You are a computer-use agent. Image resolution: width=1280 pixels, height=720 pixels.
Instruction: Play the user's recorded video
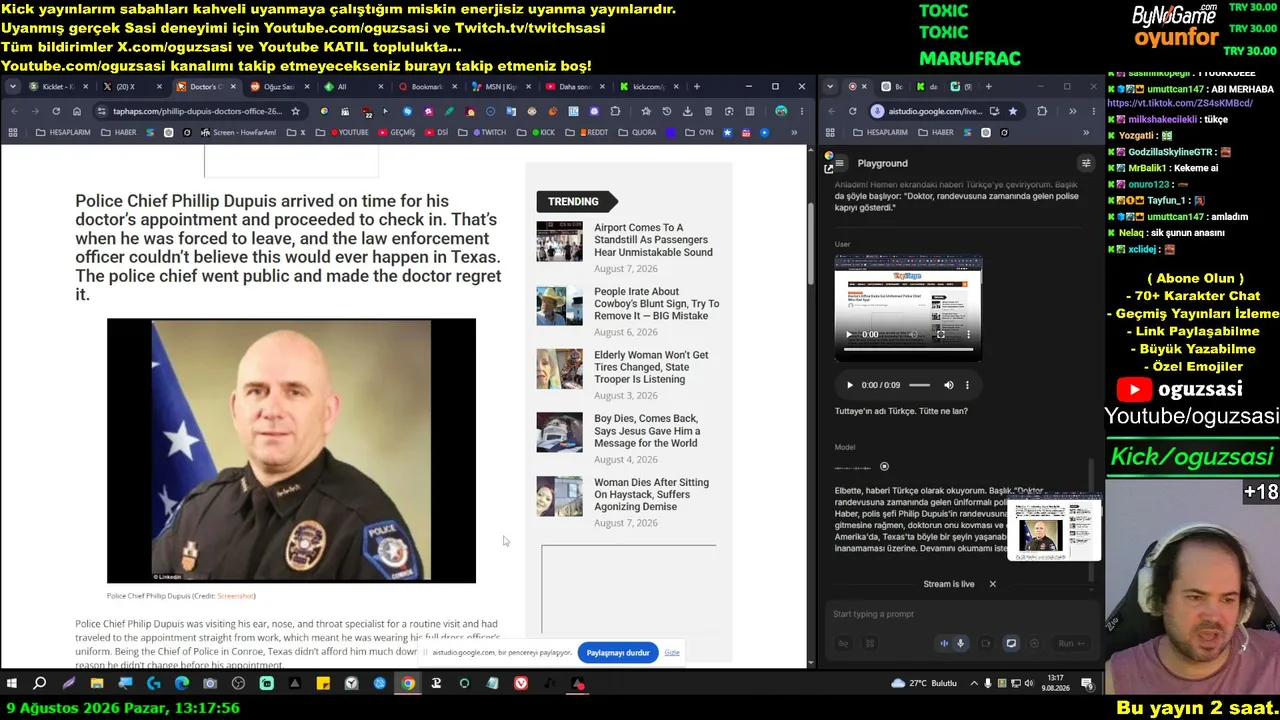[x=850, y=335]
